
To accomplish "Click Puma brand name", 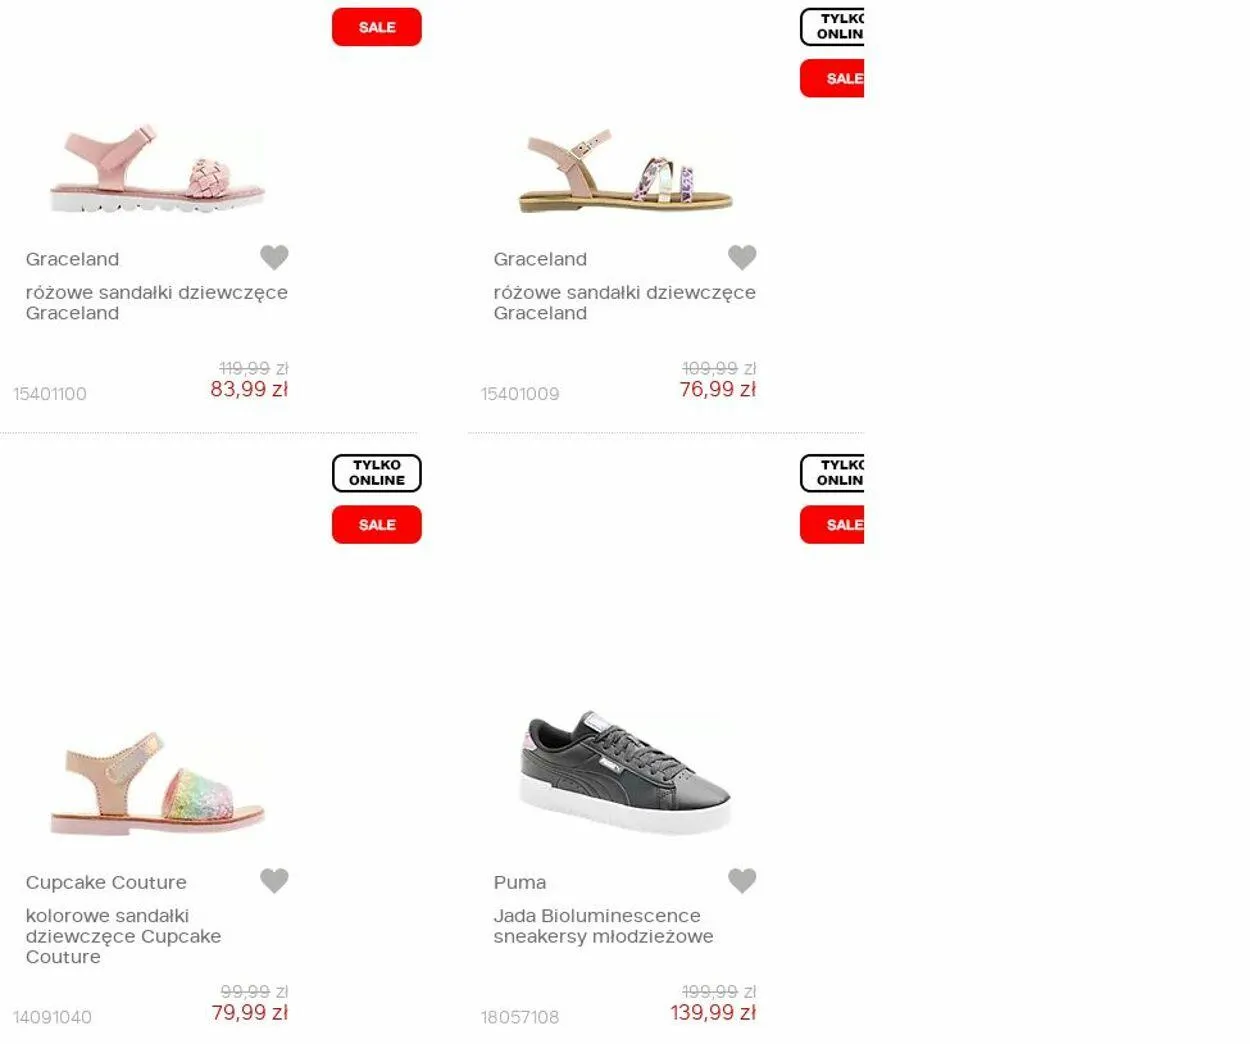I will [x=519, y=883].
